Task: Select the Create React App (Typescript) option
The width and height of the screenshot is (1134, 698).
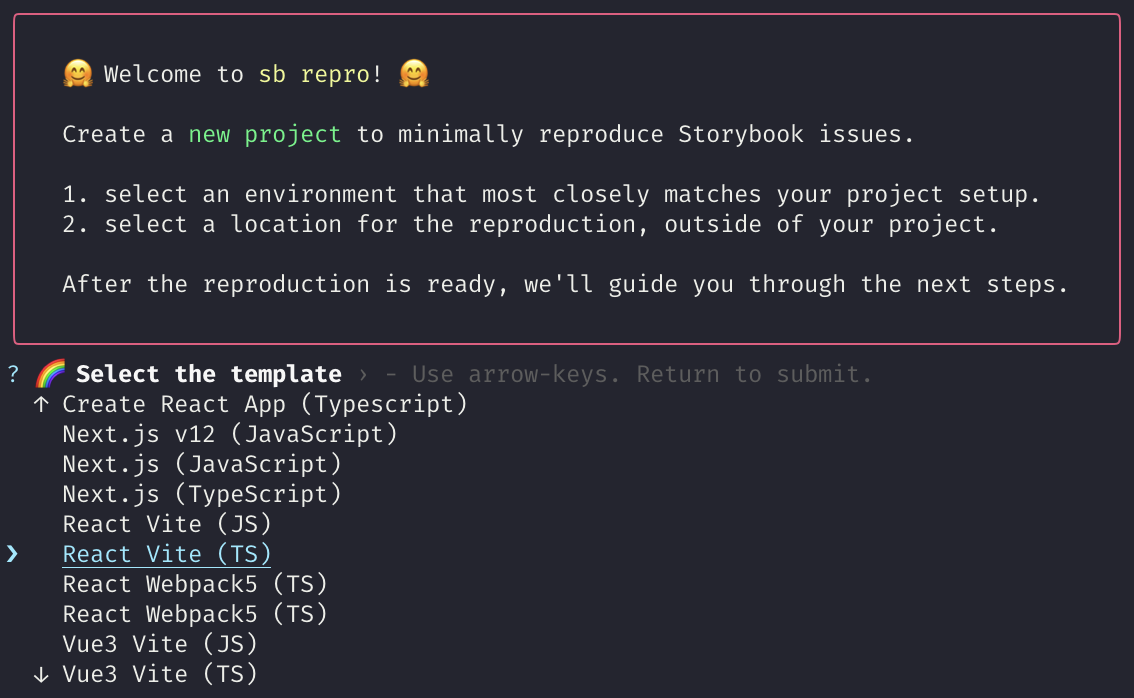Action: (x=265, y=404)
